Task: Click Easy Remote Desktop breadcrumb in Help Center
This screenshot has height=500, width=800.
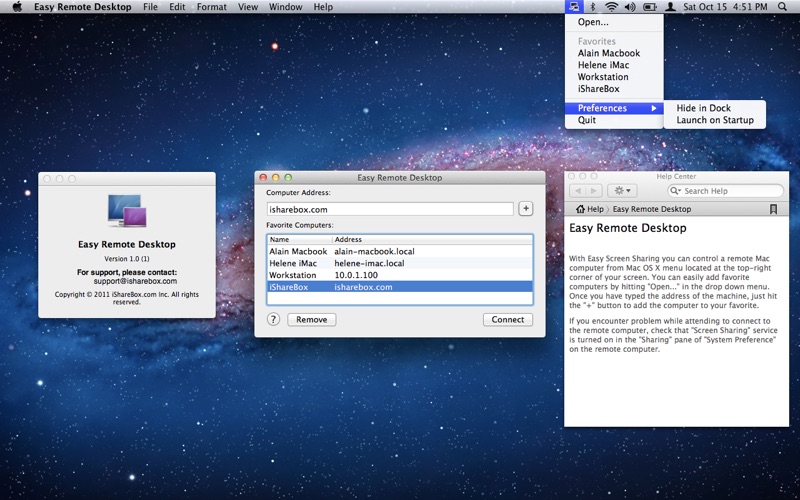Action: click(x=652, y=209)
